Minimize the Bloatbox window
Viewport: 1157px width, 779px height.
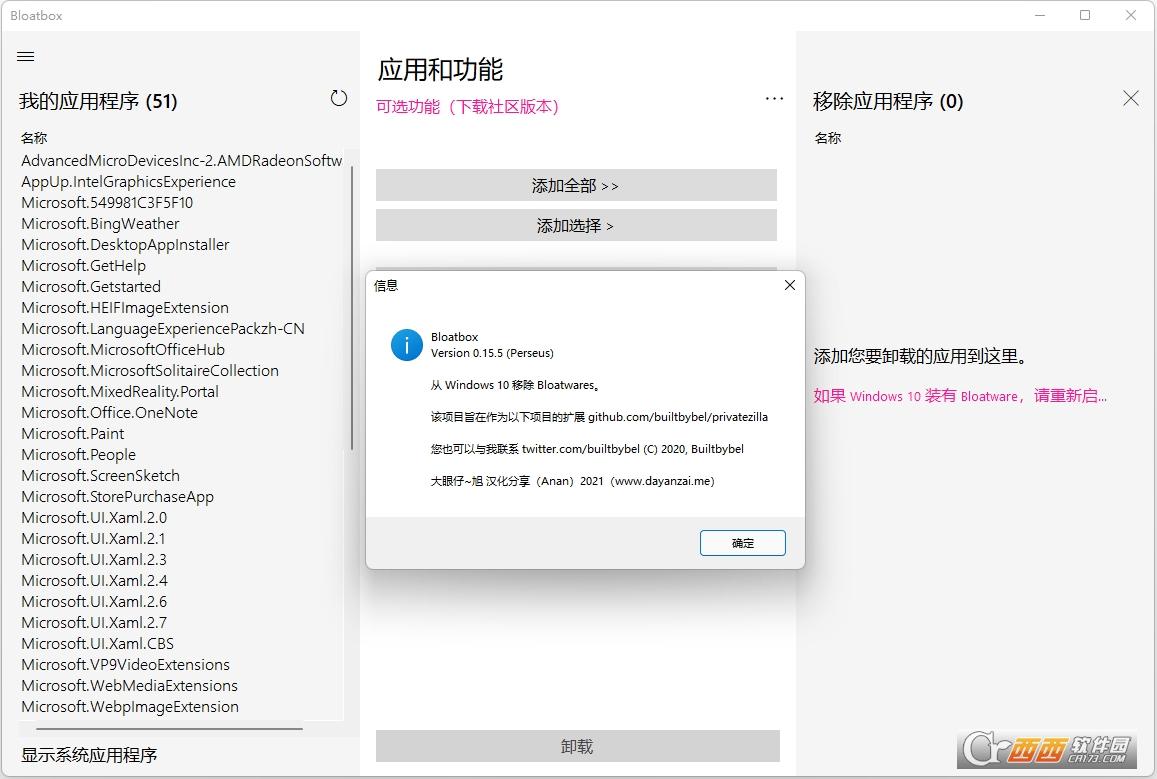pyautogui.click(x=1040, y=15)
